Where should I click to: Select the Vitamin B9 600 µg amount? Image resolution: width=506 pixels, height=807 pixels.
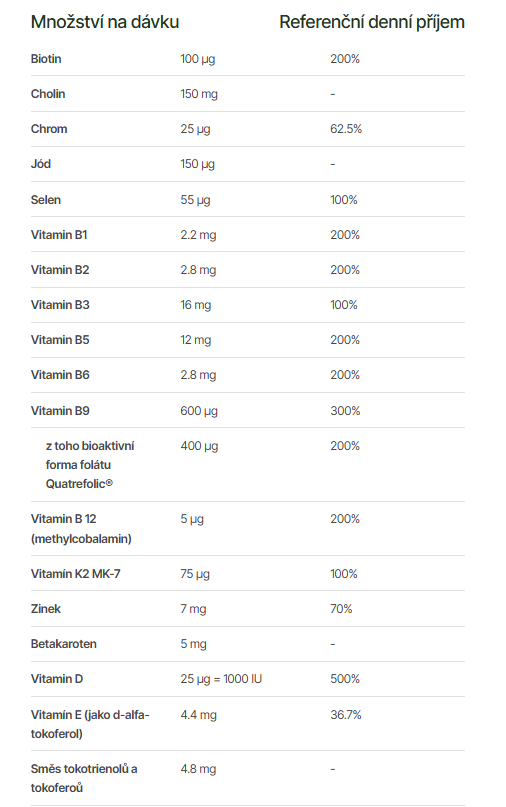click(199, 411)
